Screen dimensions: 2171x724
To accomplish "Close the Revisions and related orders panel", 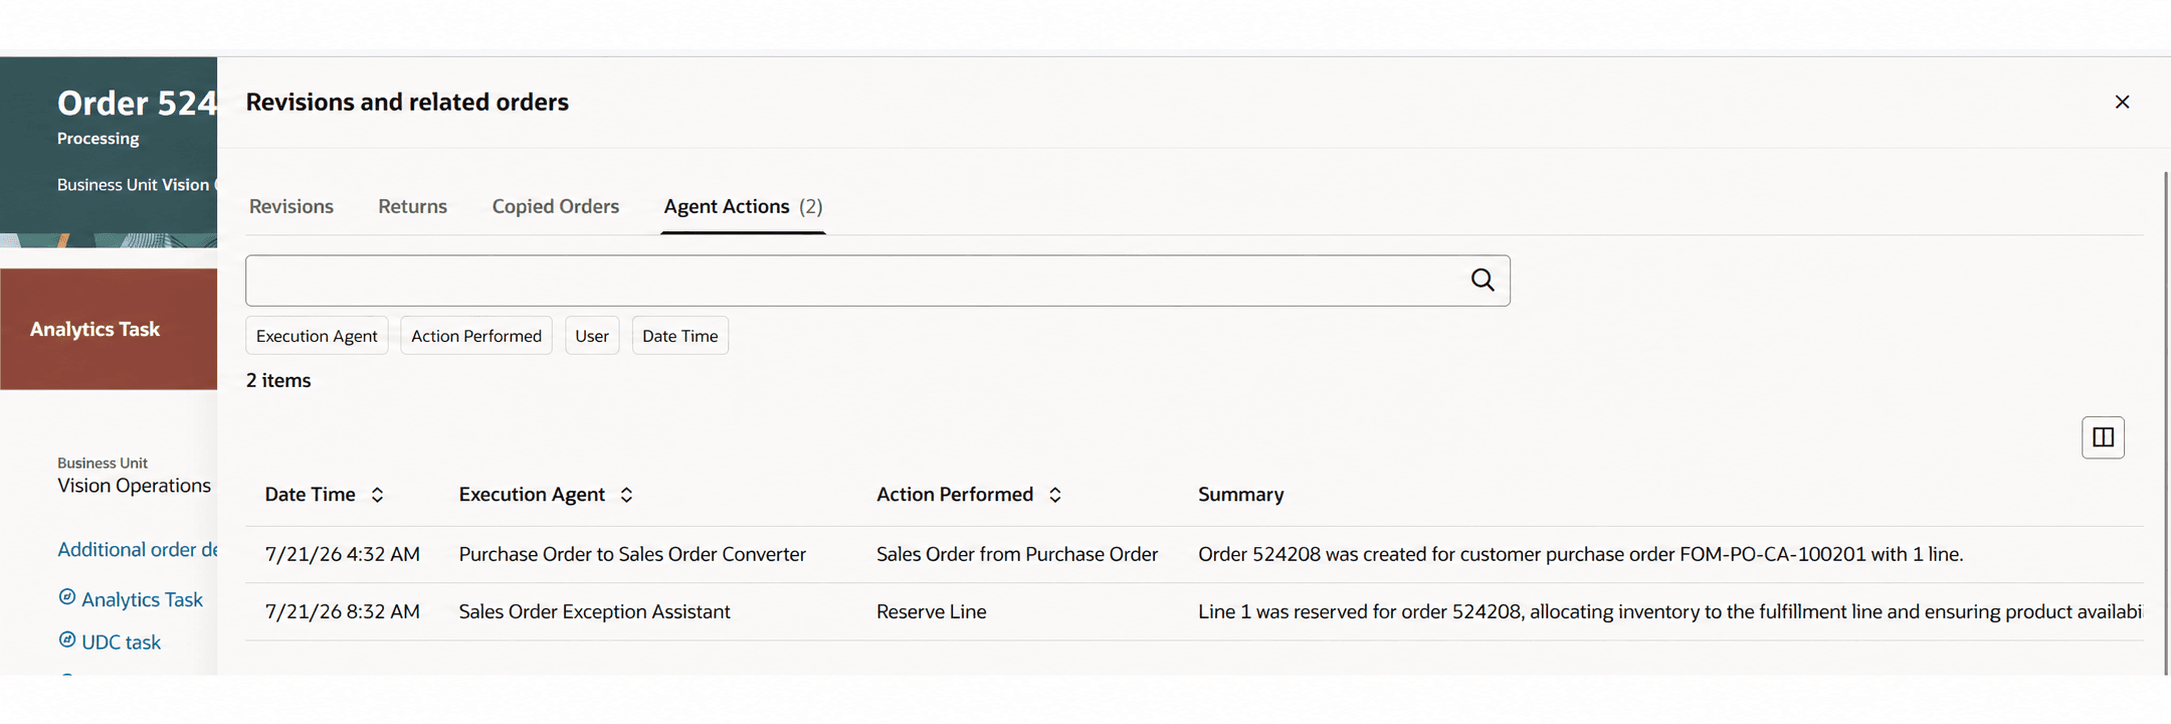I will click(x=2122, y=102).
